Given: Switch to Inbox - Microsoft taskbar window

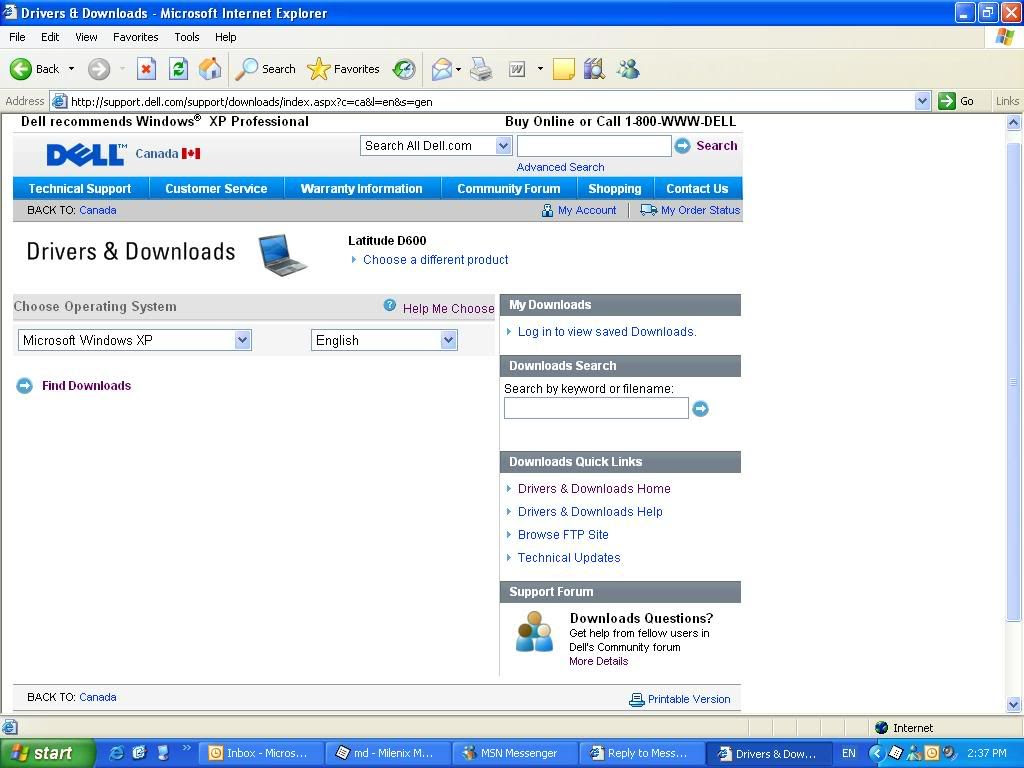Looking at the screenshot, I should point(260,753).
